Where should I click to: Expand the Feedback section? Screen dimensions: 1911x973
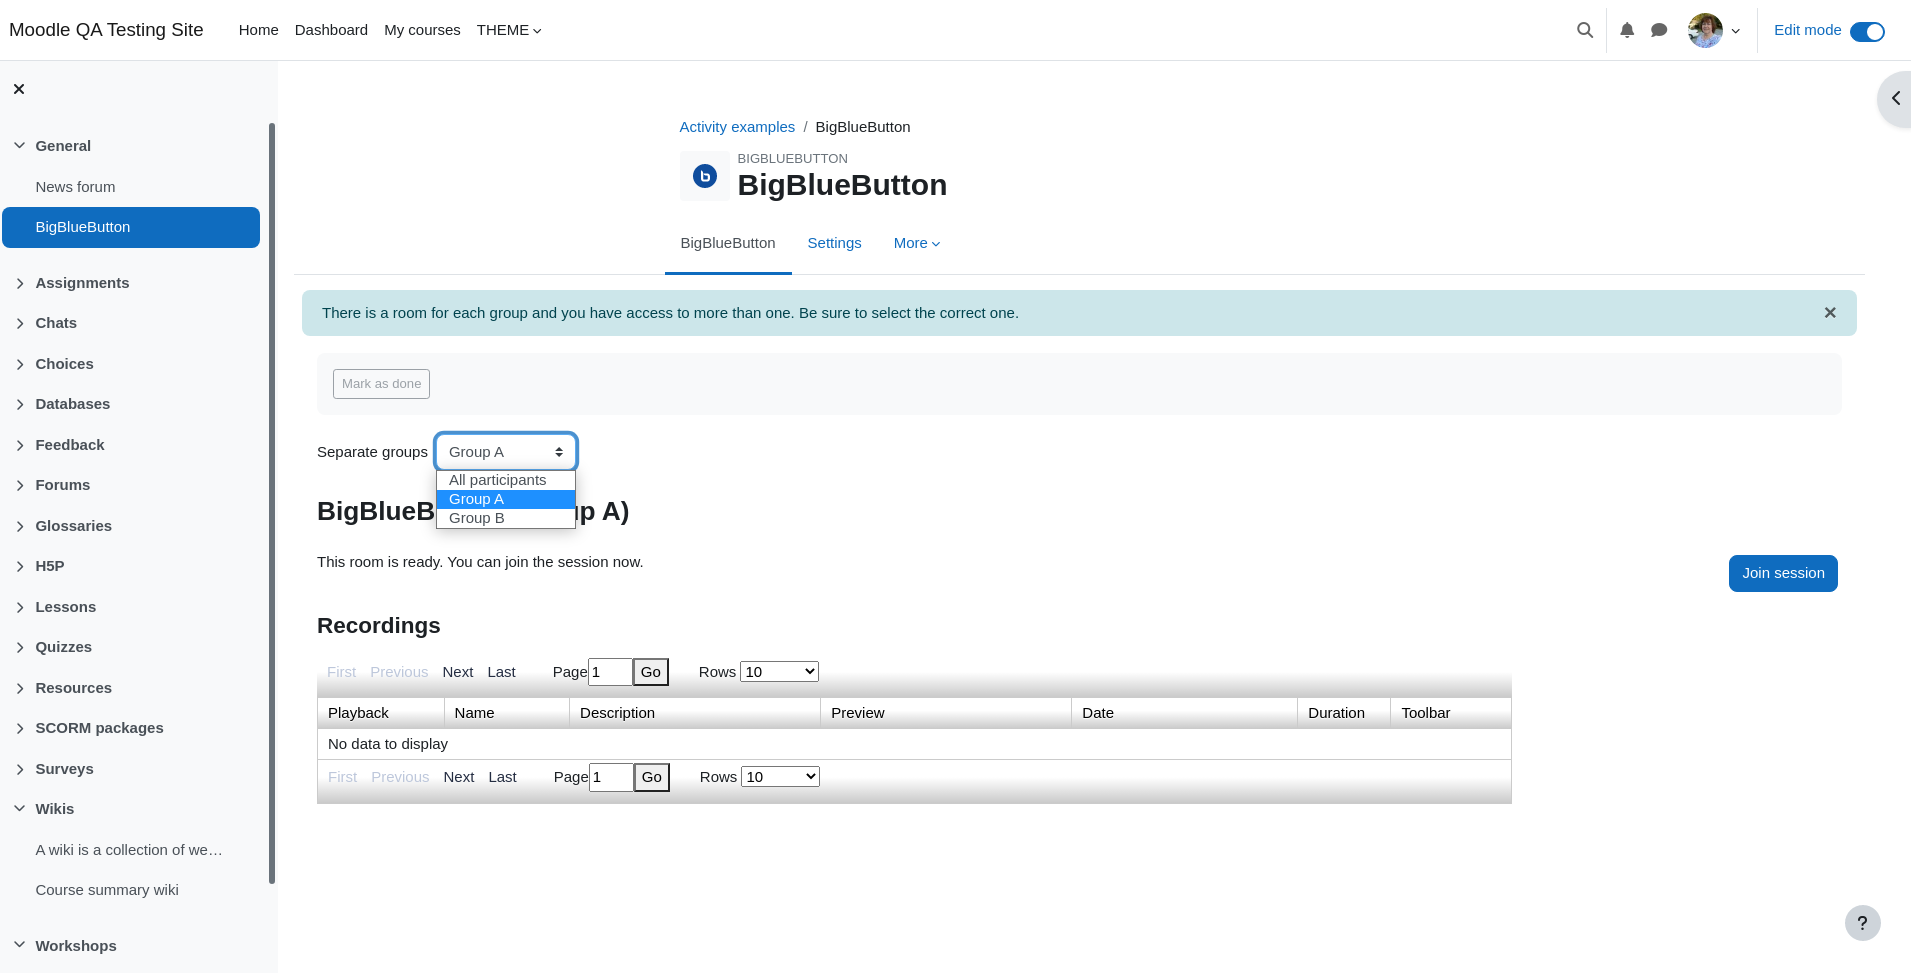tap(20, 445)
